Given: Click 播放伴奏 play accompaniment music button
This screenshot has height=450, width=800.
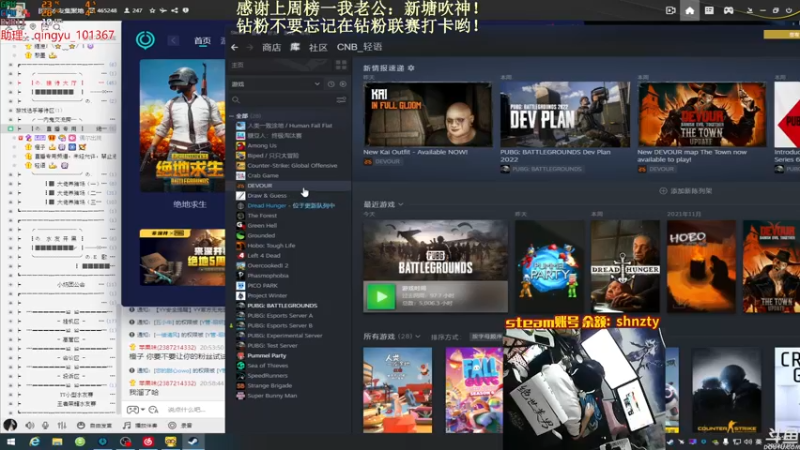Looking at the screenshot, I should coord(140,425).
